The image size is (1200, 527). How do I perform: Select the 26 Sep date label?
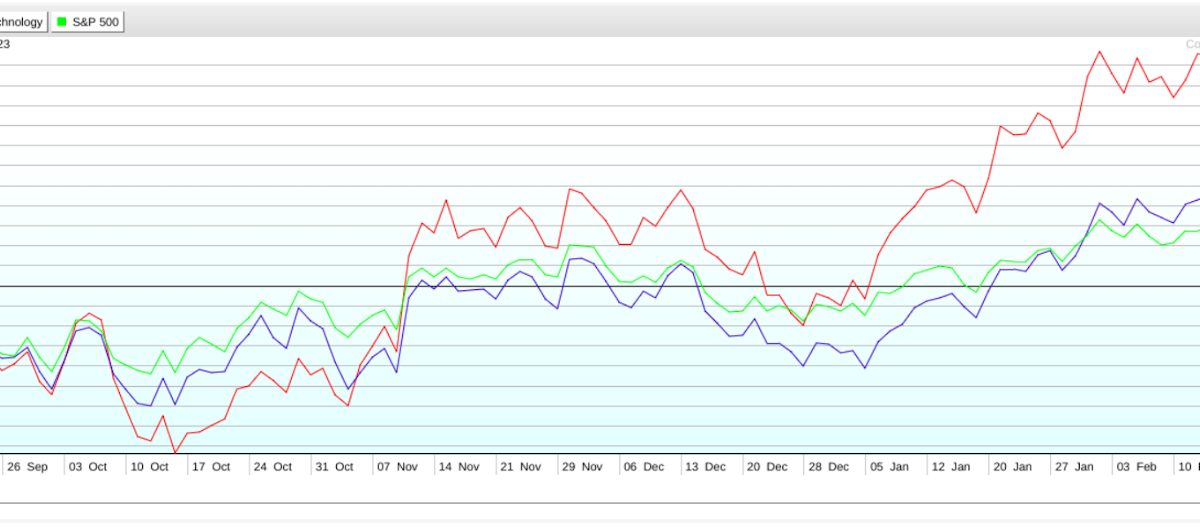pos(28,467)
